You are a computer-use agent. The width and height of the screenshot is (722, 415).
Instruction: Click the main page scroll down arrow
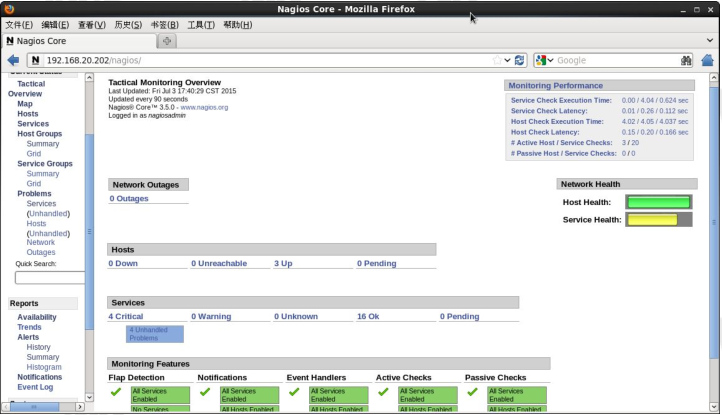[x=714, y=407]
